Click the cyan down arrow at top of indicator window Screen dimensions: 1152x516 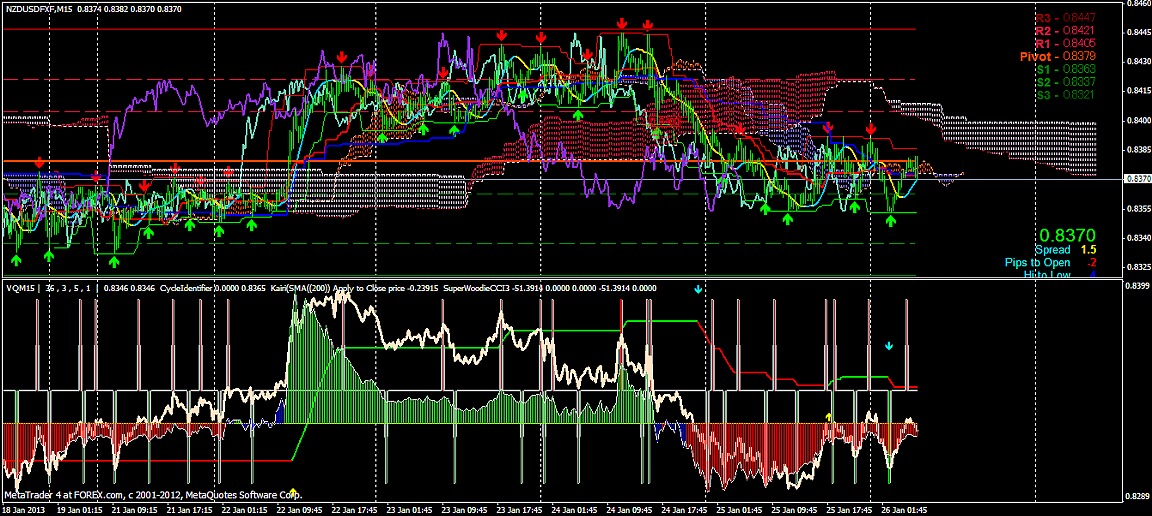coord(699,289)
